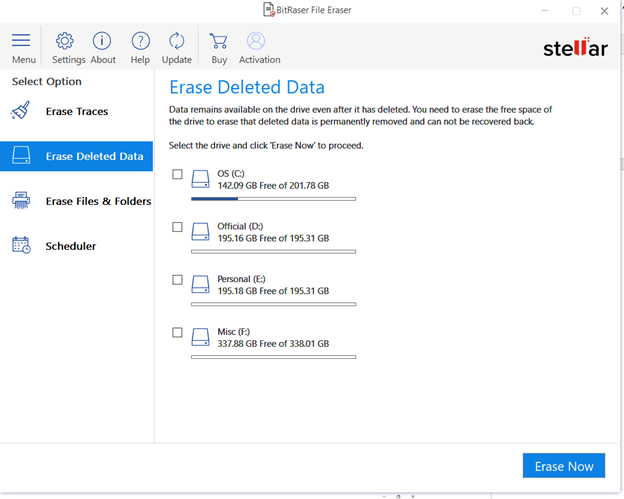Select Erase Files & Folders option
The width and height of the screenshot is (624, 499).
coord(76,201)
